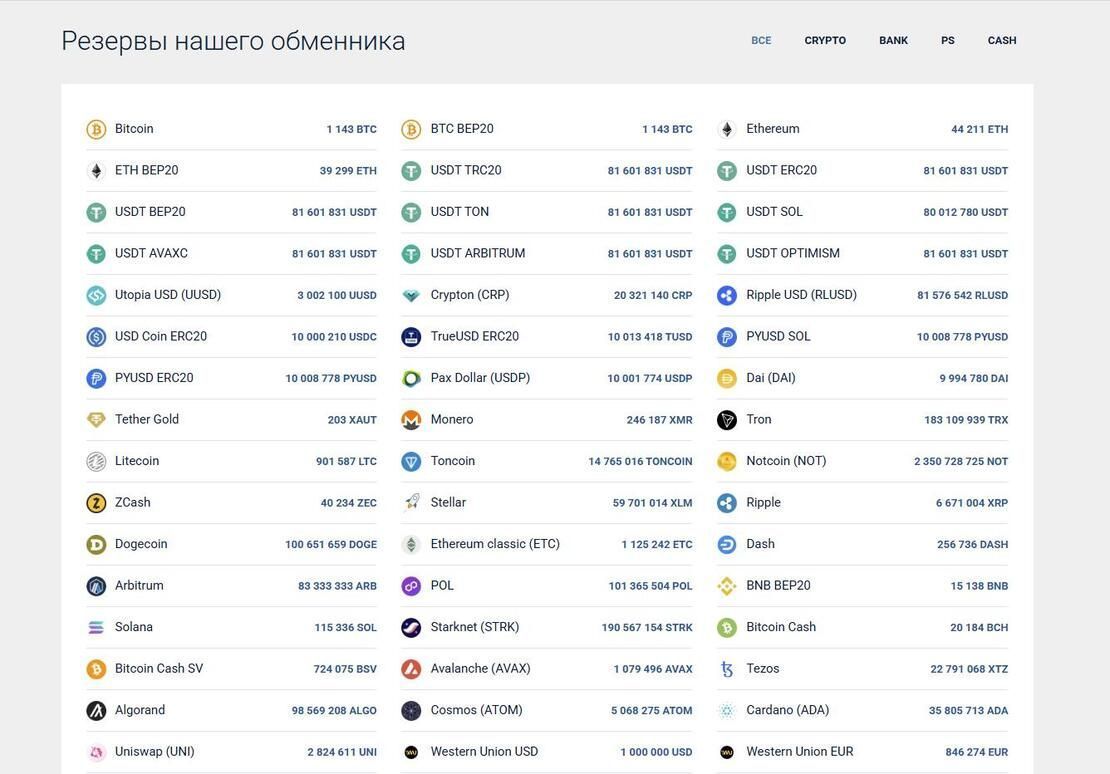Image resolution: width=1110 pixels, height=774 pixels.
Task: Click the Dogecoin logo icon
Action: tap(96, 545)
